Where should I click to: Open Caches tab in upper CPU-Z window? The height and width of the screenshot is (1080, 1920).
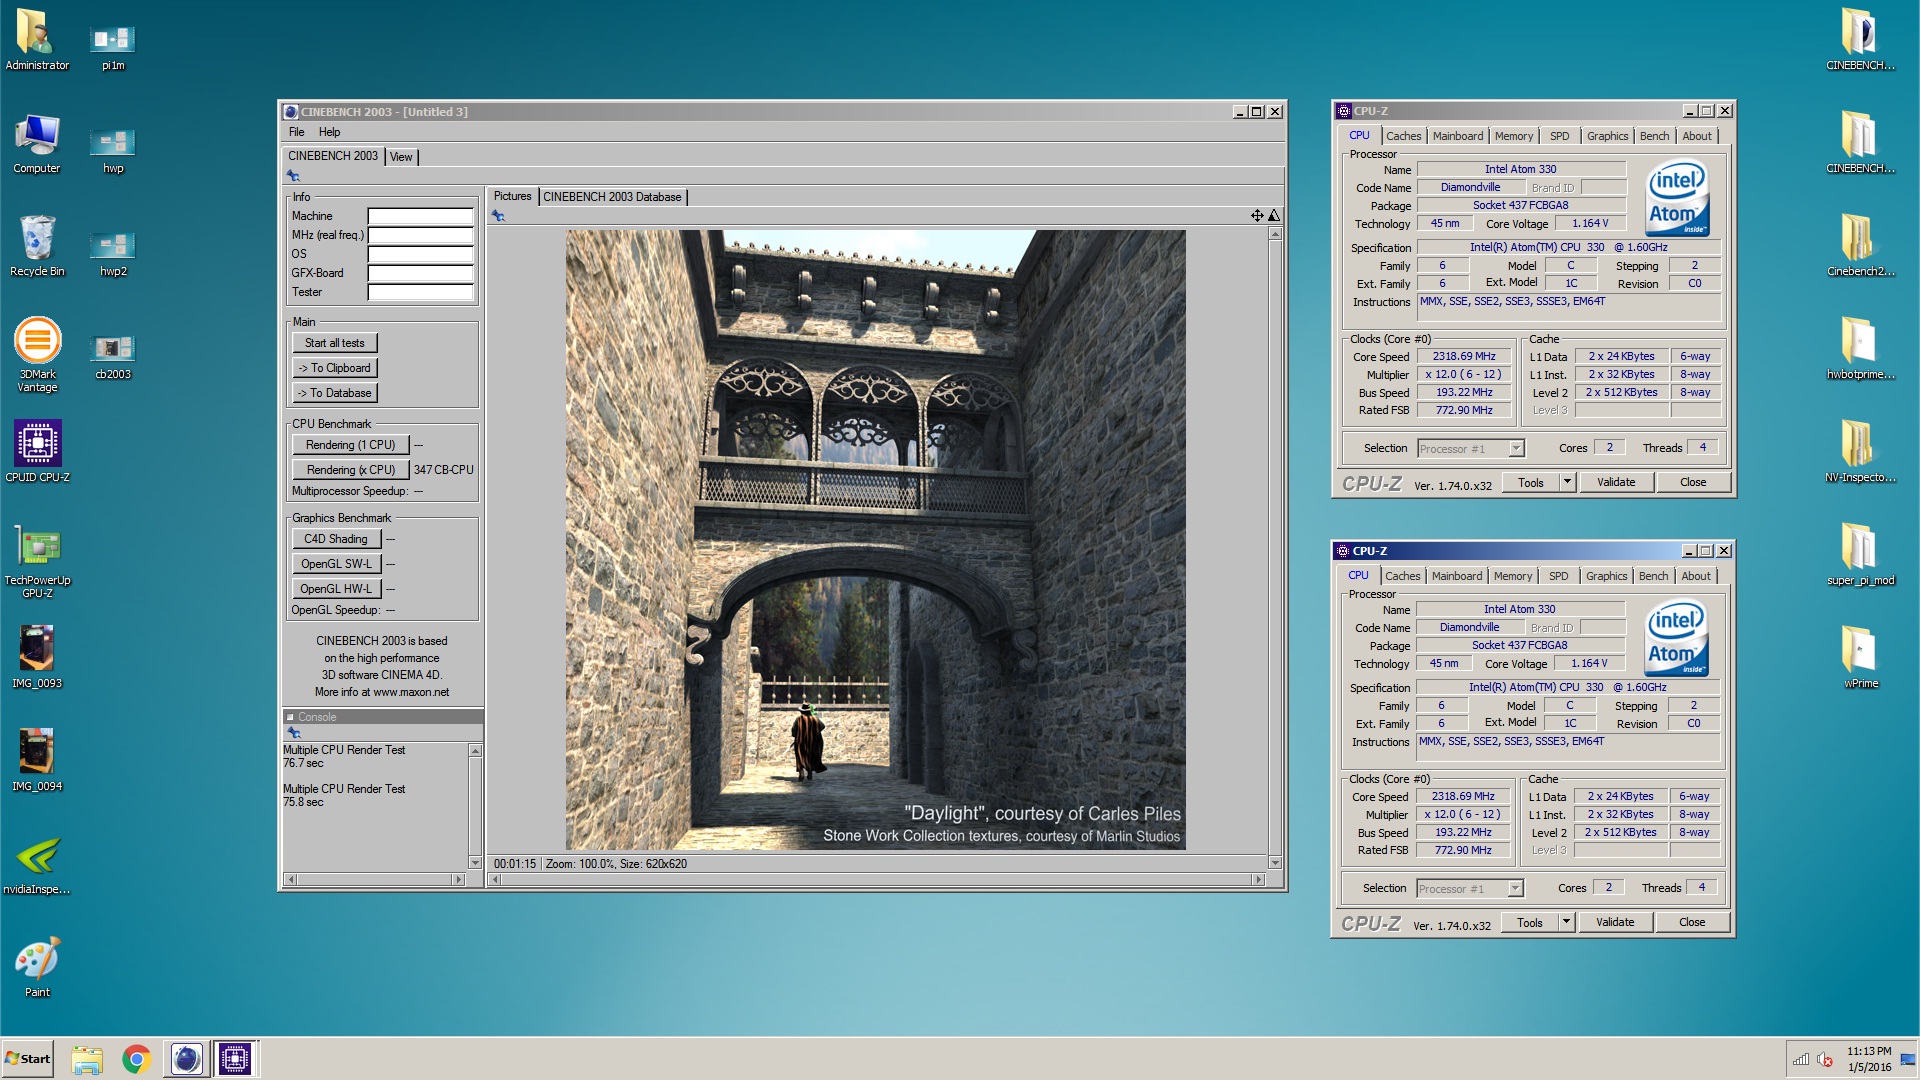pyautogui.click(x=1403, y=136)
